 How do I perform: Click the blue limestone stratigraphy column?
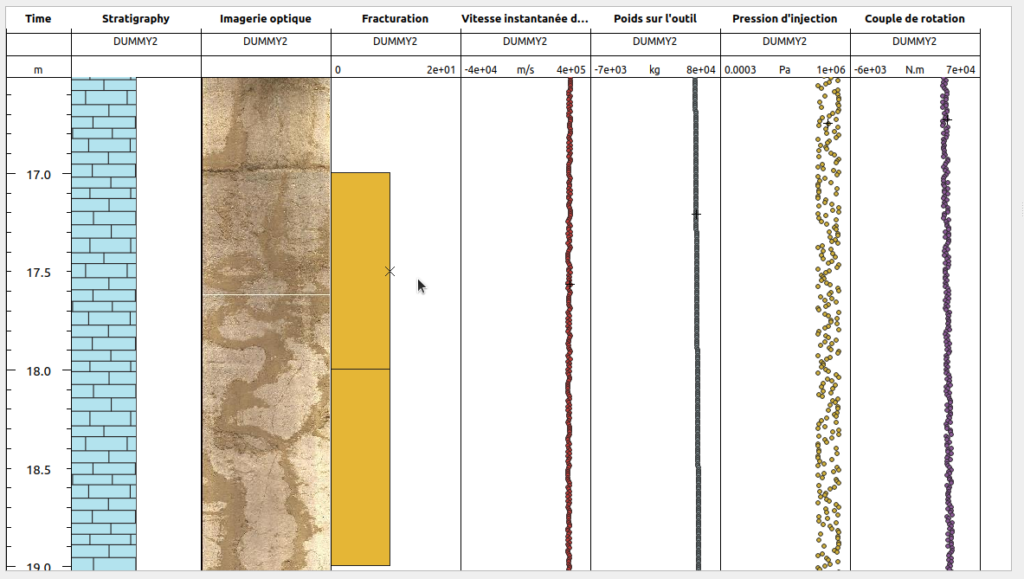104,324
